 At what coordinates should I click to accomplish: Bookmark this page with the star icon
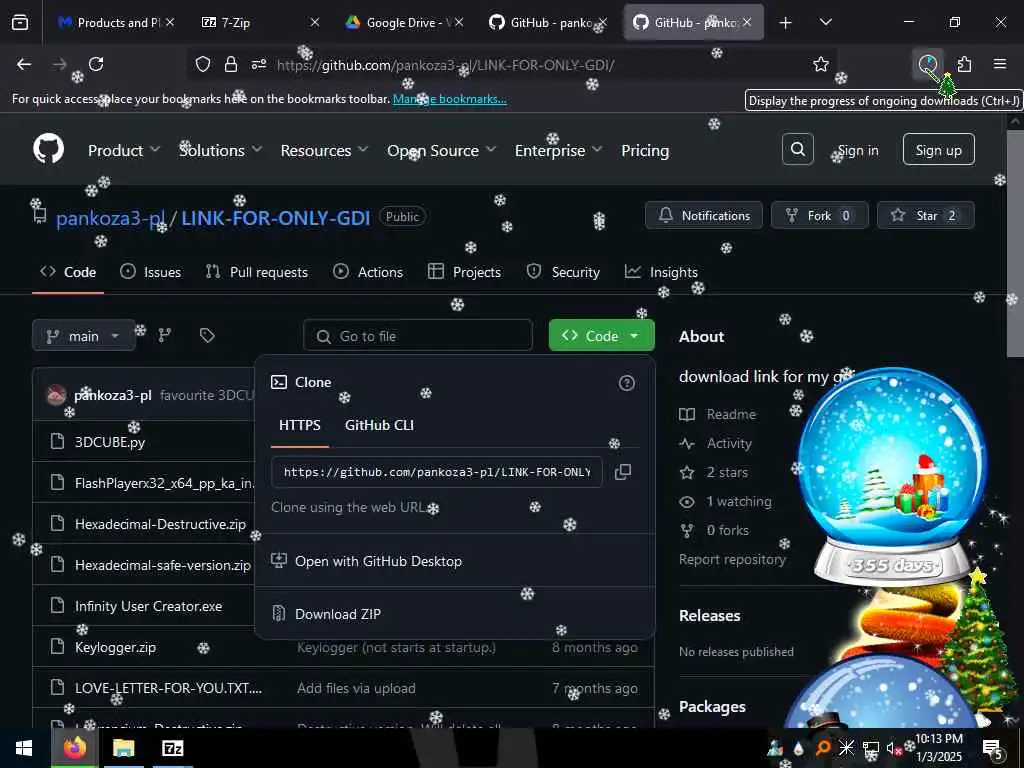(821, 64)
